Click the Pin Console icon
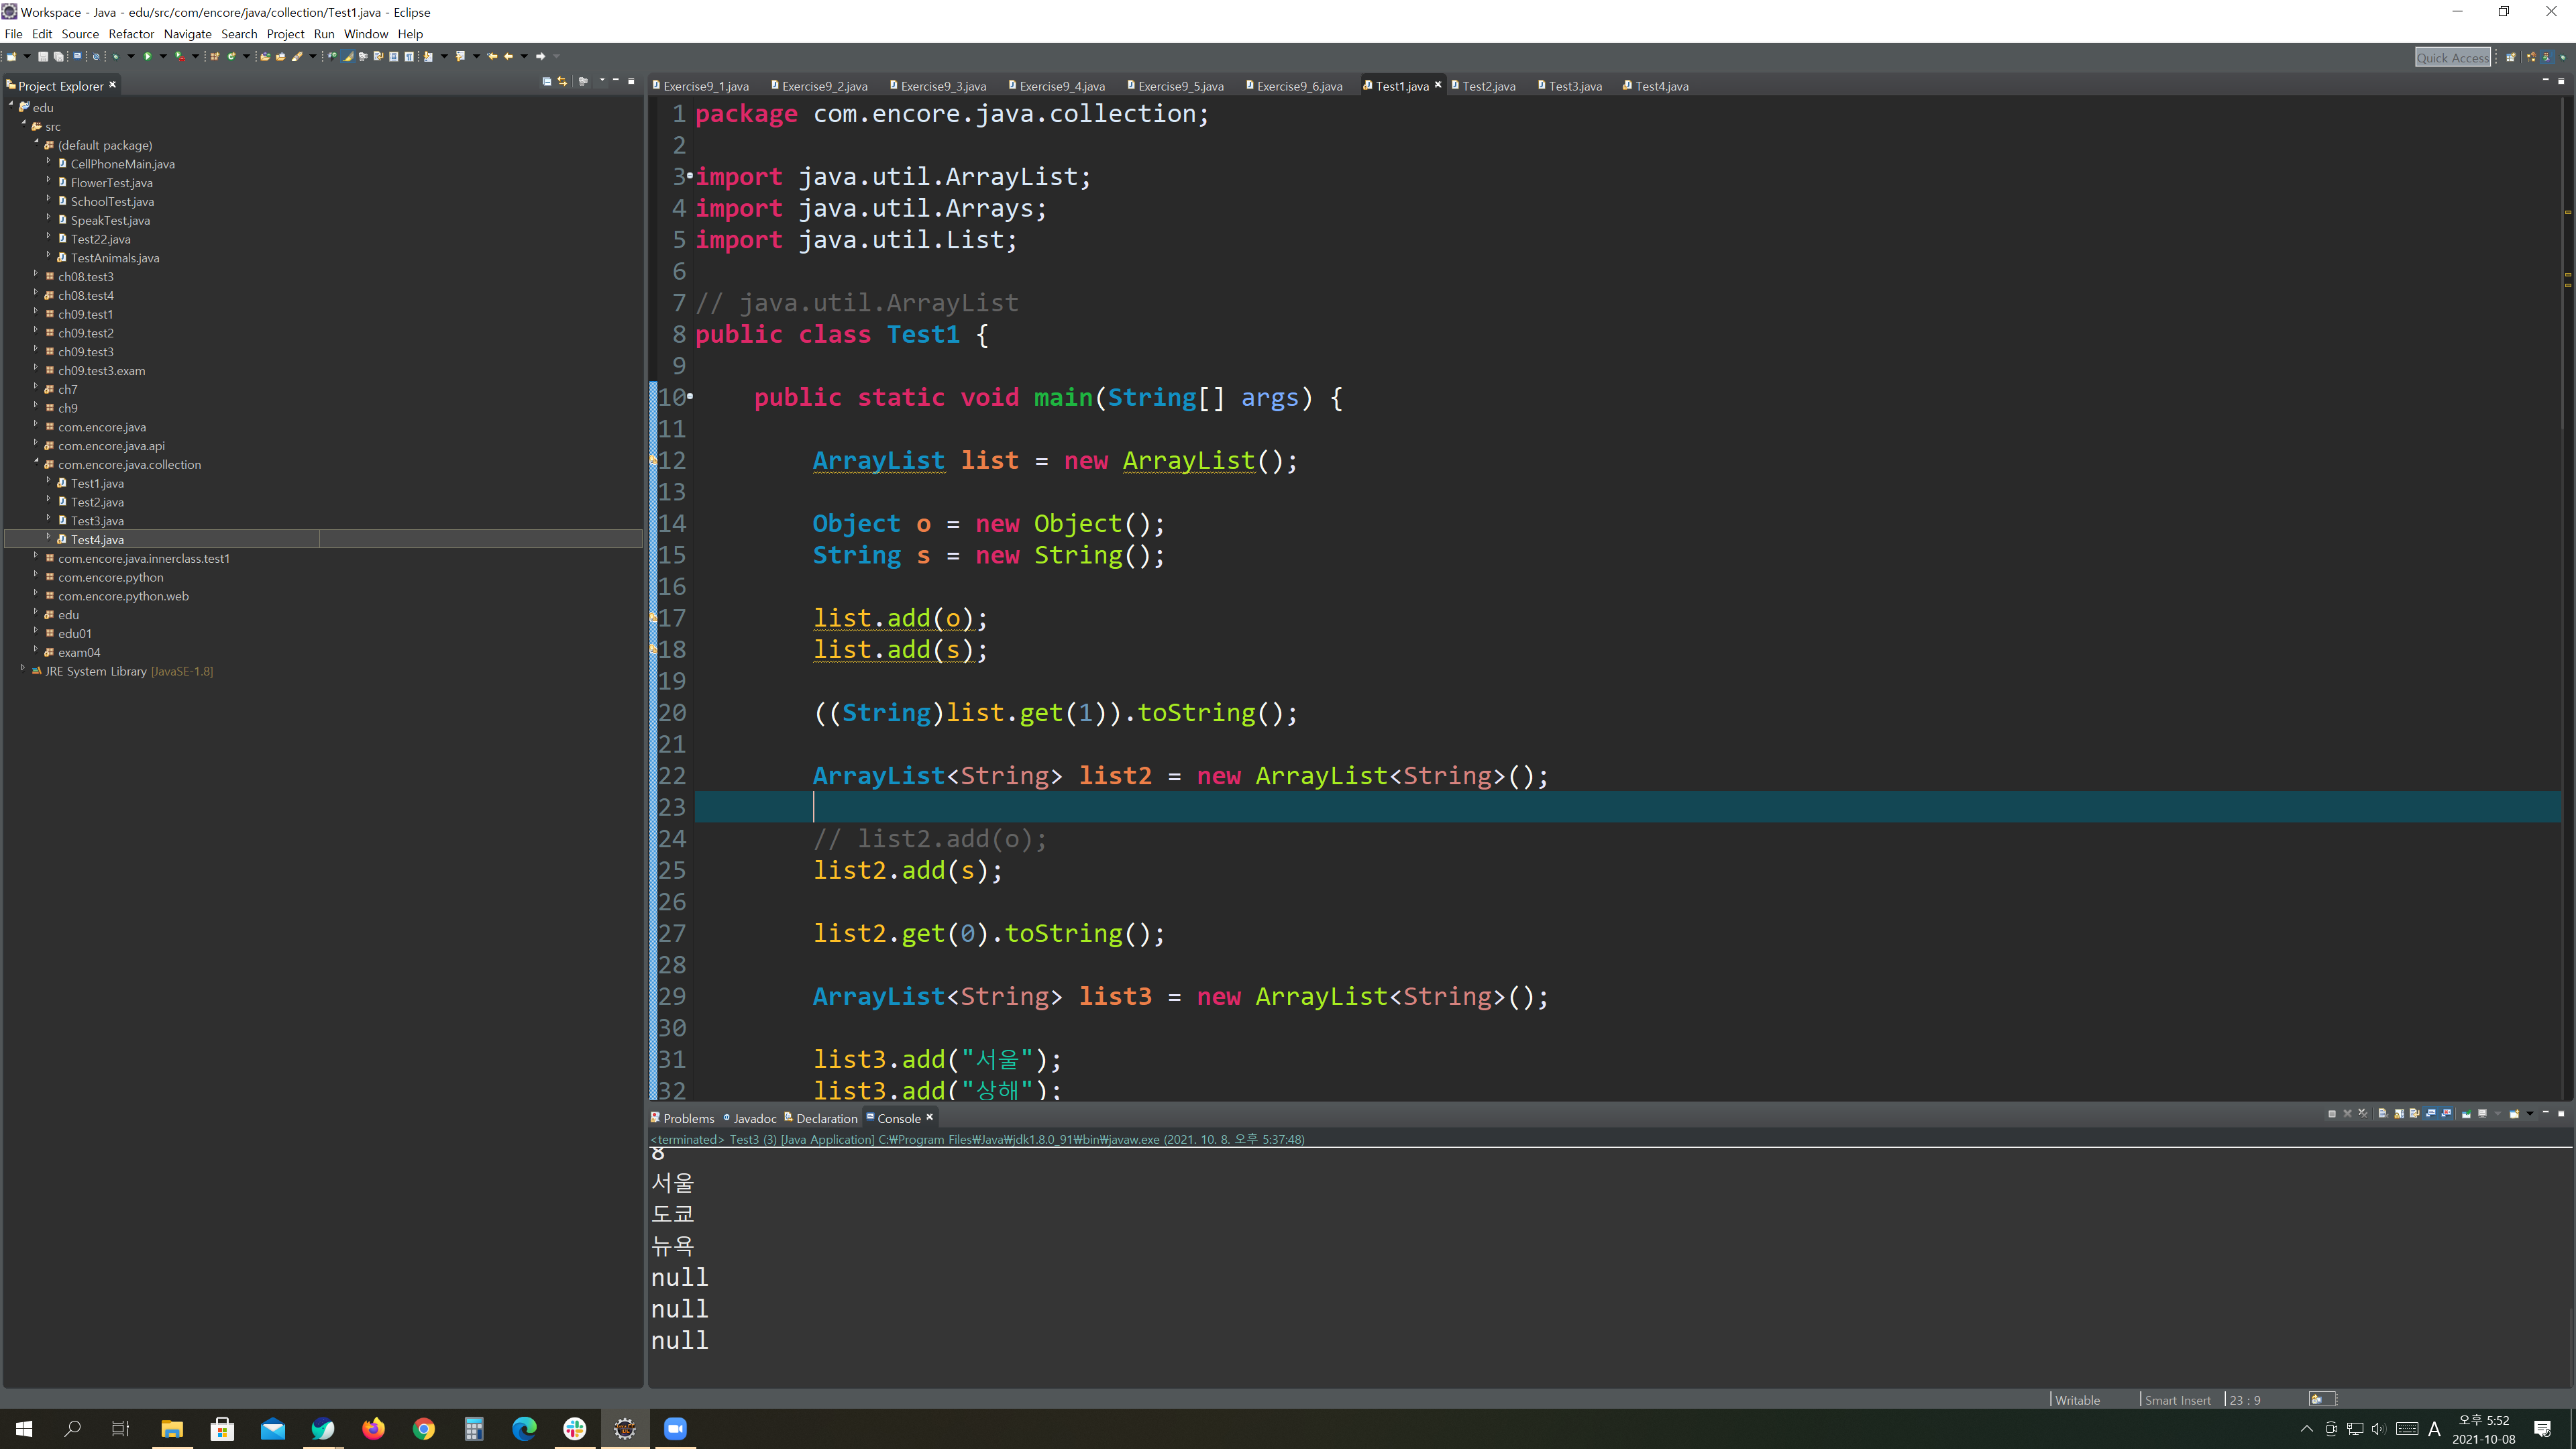Screen dimensions: 2576x1449 pyautogui.click(x=2466, y=1114)
